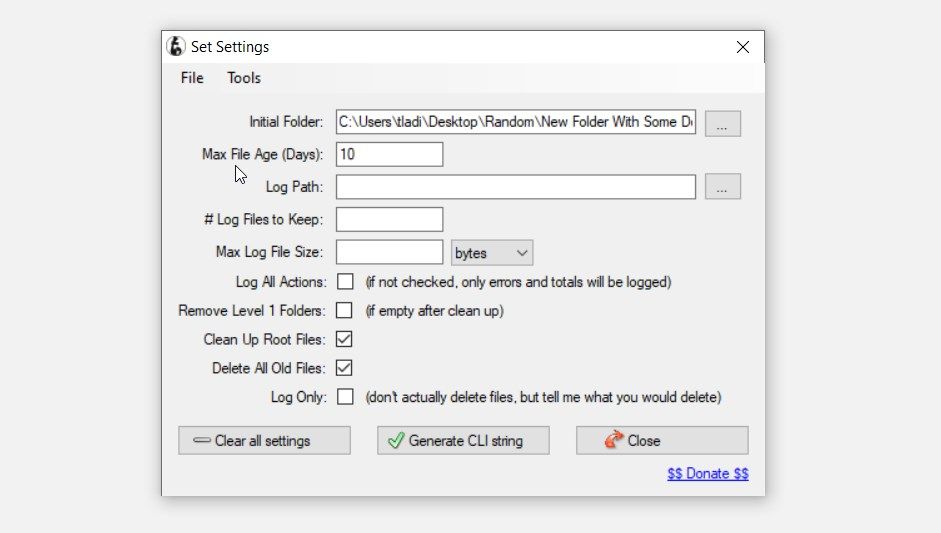
Task: Open the bytes unit dropdown
Action: (492, 253)
